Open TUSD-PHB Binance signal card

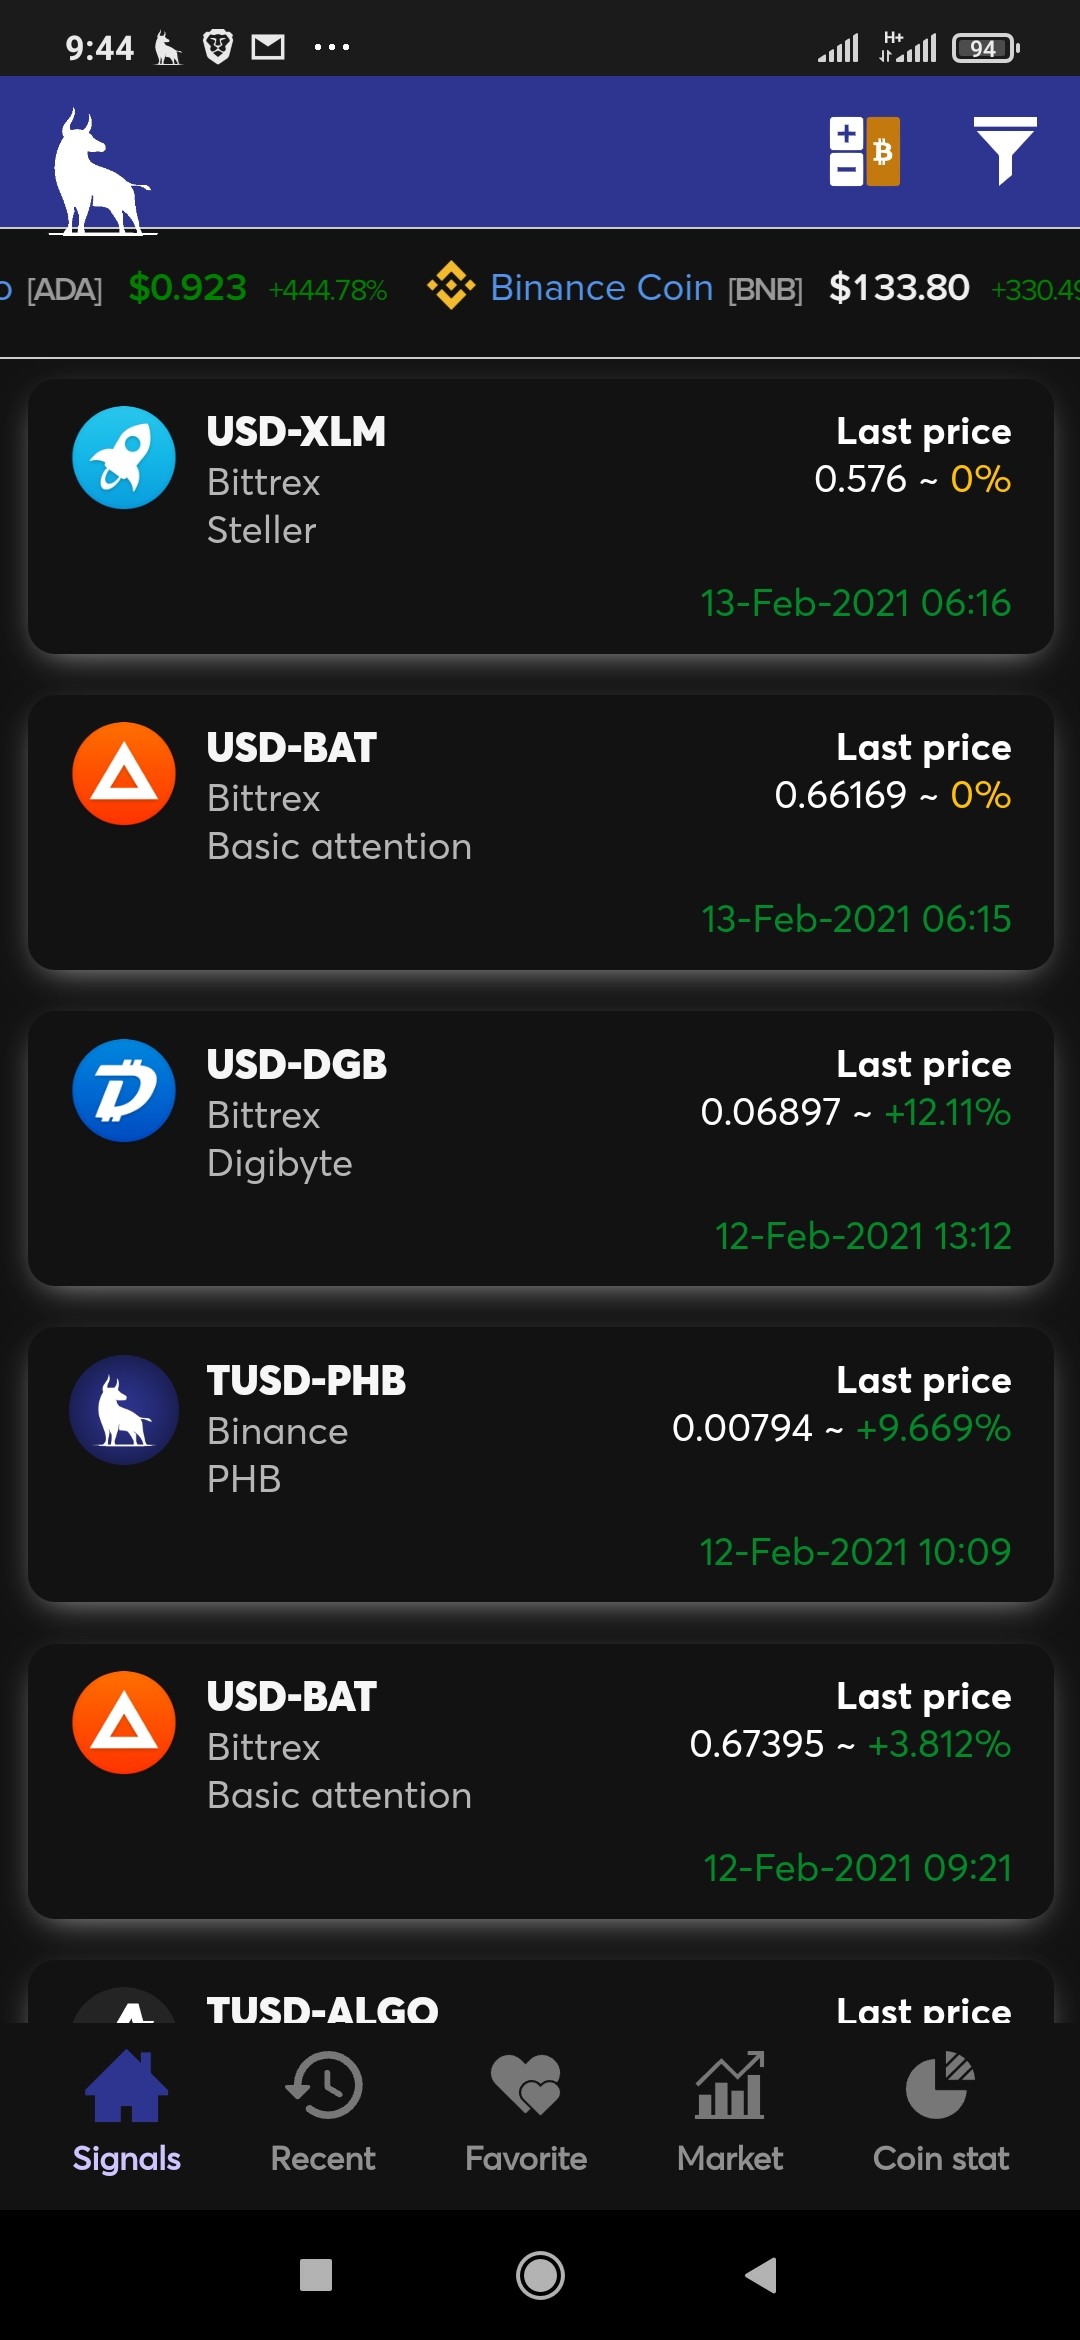click(540, 1464)
